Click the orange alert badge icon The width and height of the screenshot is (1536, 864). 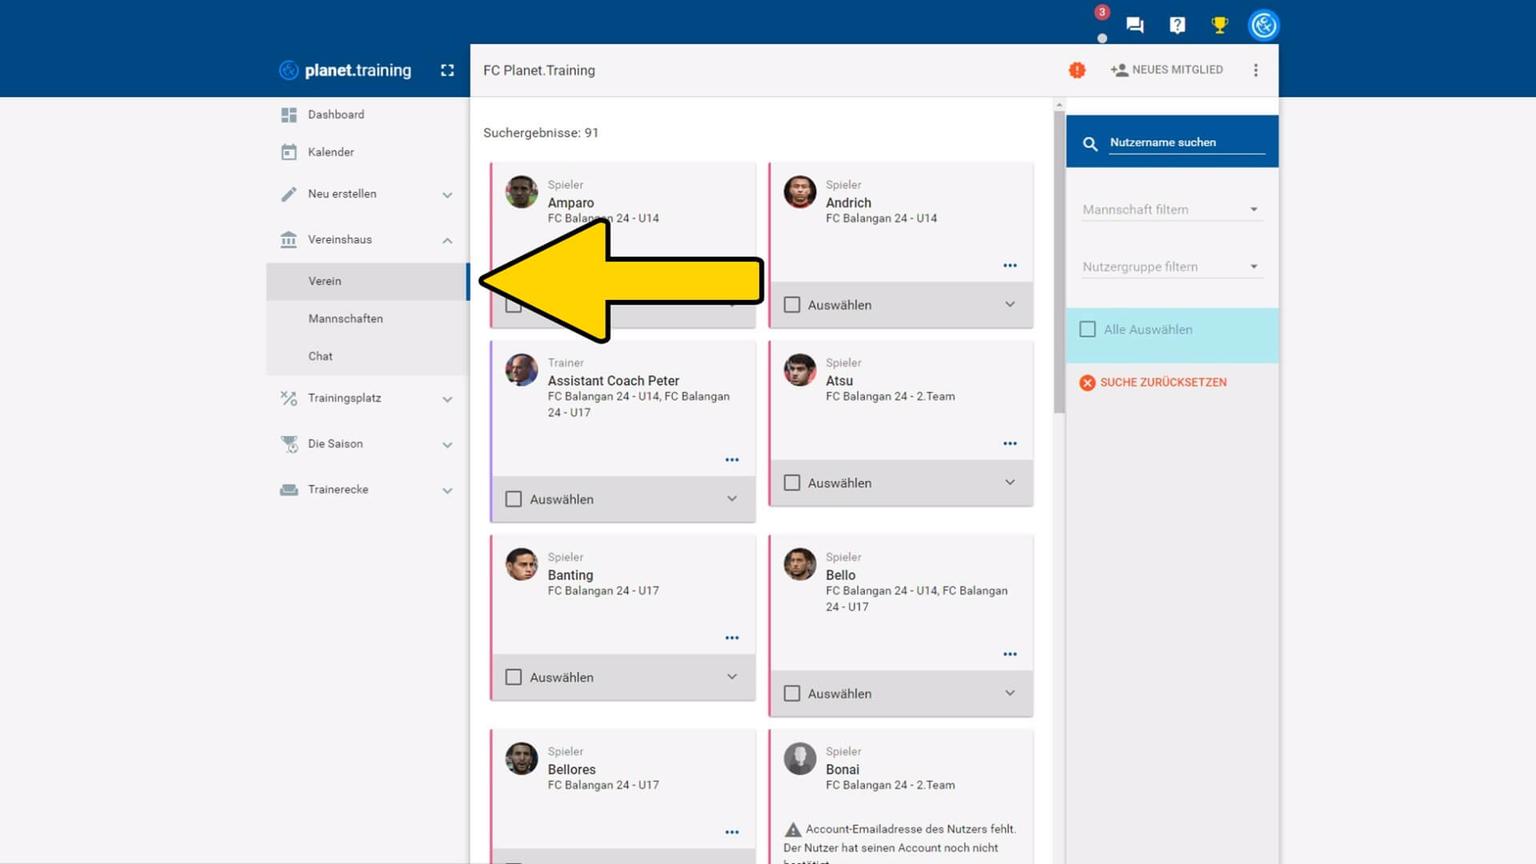point(1077,70)
